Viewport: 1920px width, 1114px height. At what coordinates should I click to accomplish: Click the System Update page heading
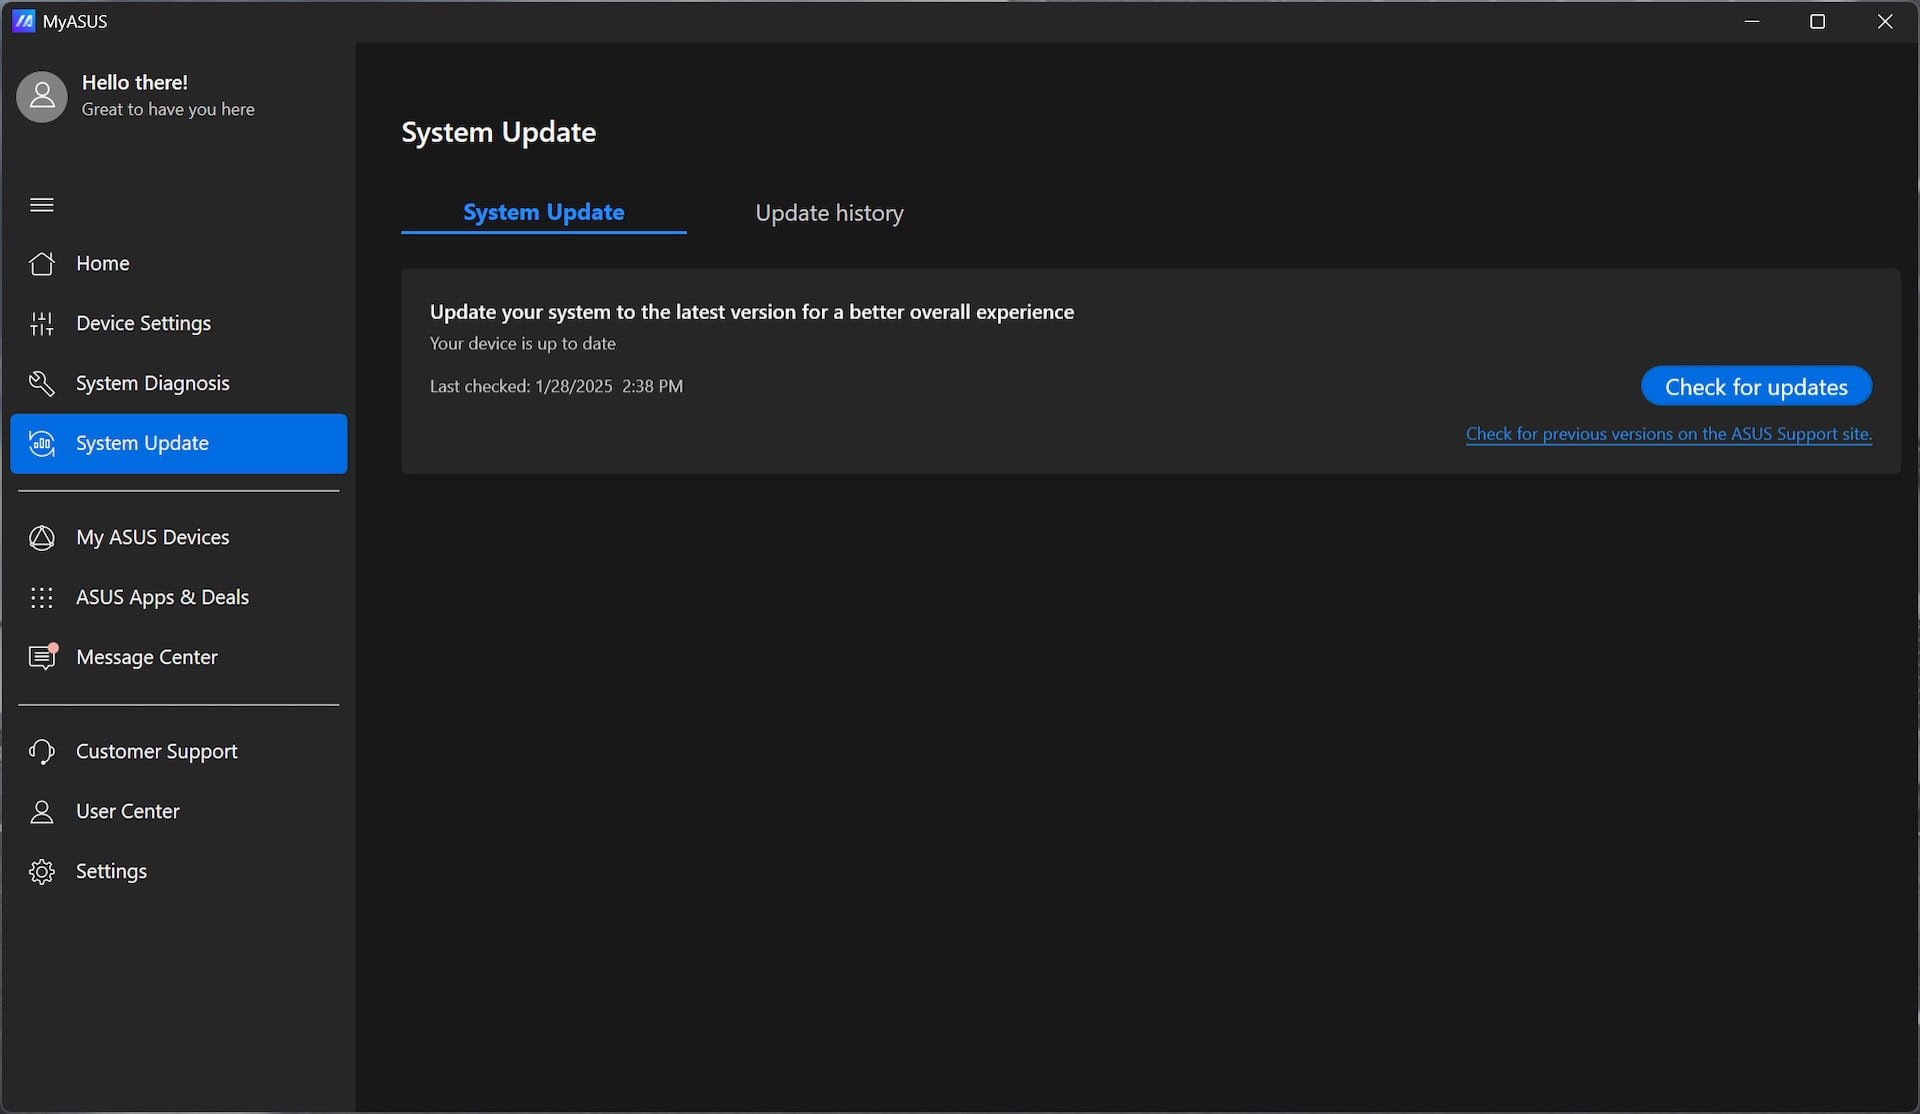(x=499, y=132)
